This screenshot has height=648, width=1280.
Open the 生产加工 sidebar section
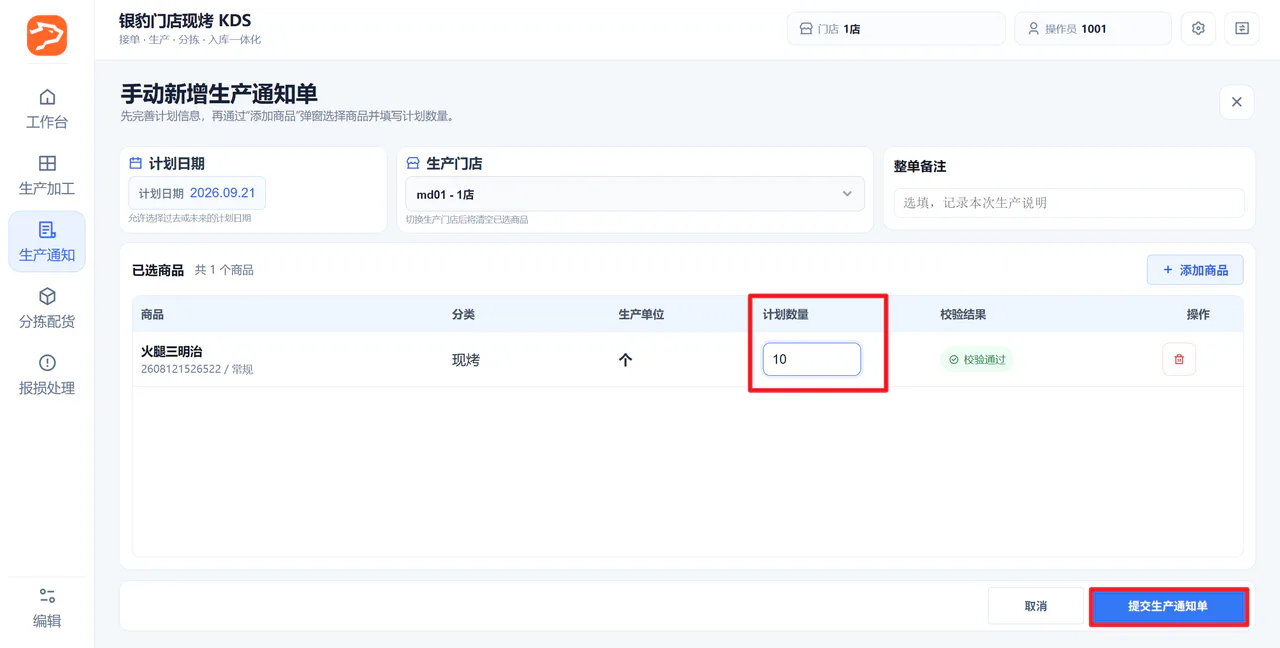tap(47, 175)
